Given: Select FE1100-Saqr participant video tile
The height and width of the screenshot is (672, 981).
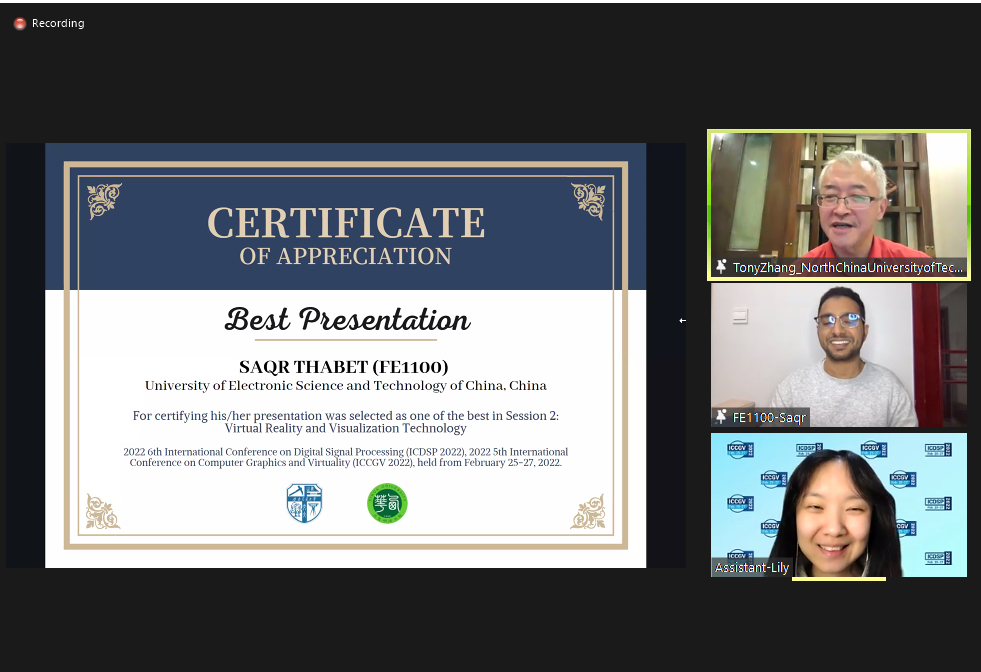Looking at the screenshot, I should (838, 355).
